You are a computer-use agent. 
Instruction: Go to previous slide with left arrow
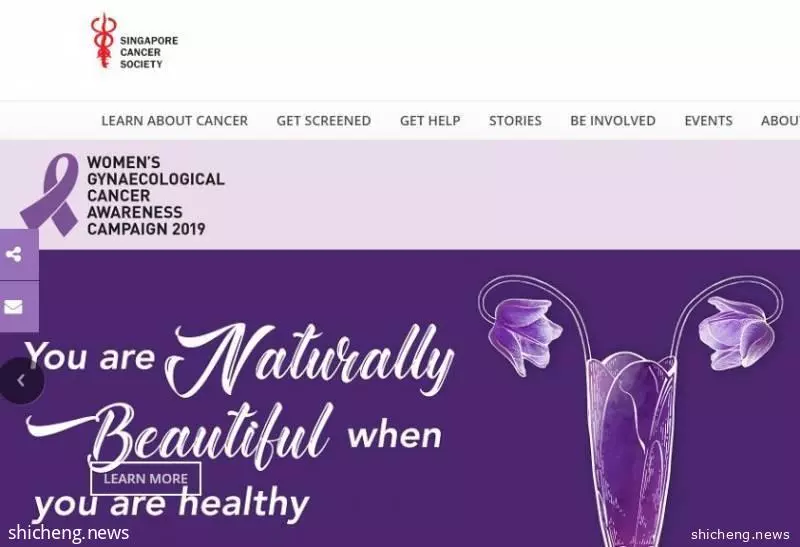[x=21, y=381]
